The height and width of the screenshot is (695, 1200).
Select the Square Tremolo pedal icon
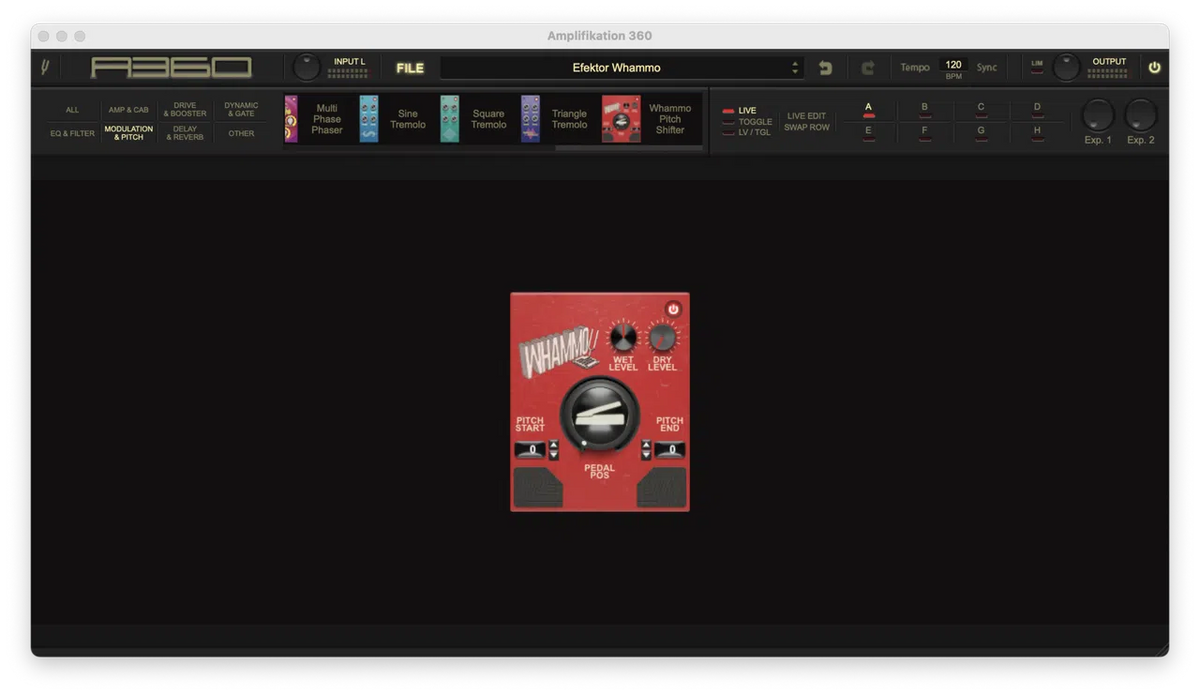point(450,119)
